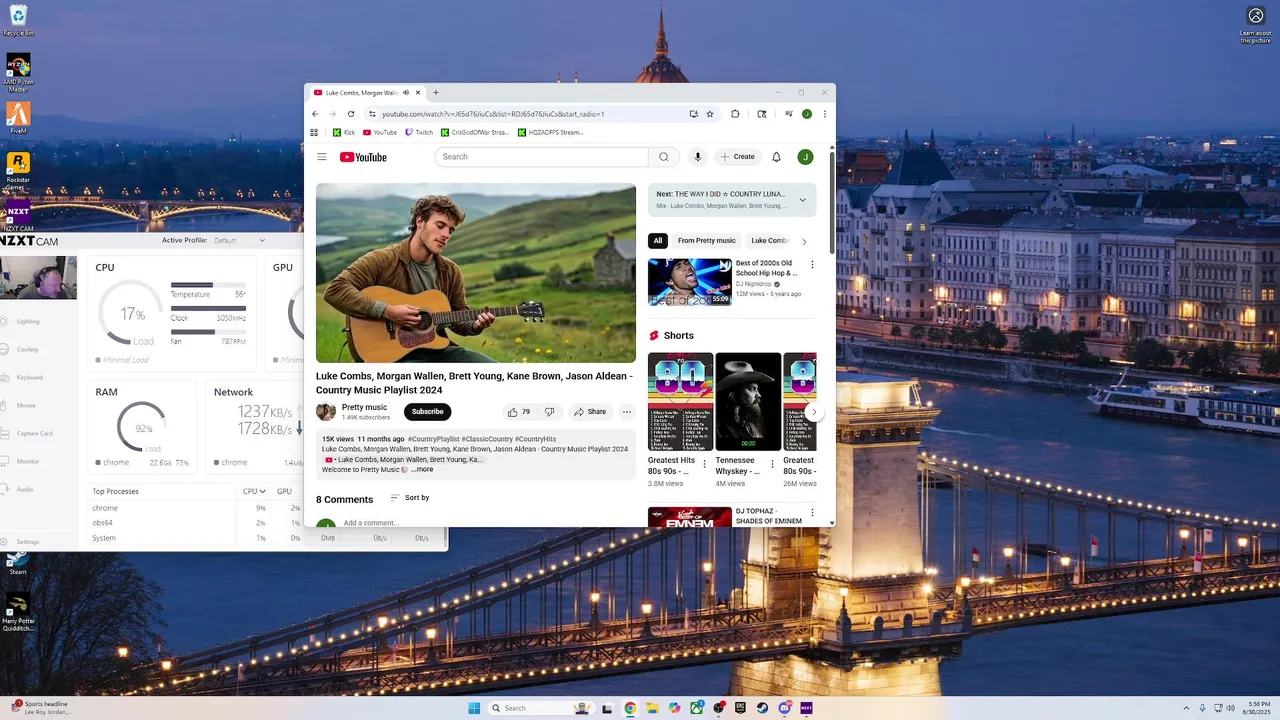This screenshot has height=720, width=1280.
Task: Open the Twitch bookmark
Action: click(419, 132)
